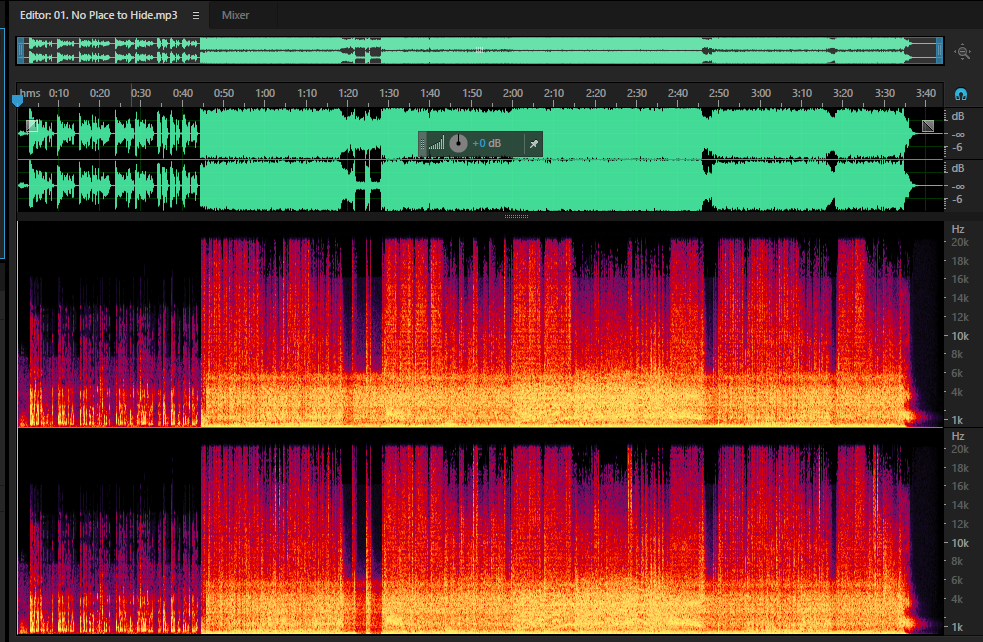Click the HUD pin icon
The image size is (983, 642).
pos(534,144)
